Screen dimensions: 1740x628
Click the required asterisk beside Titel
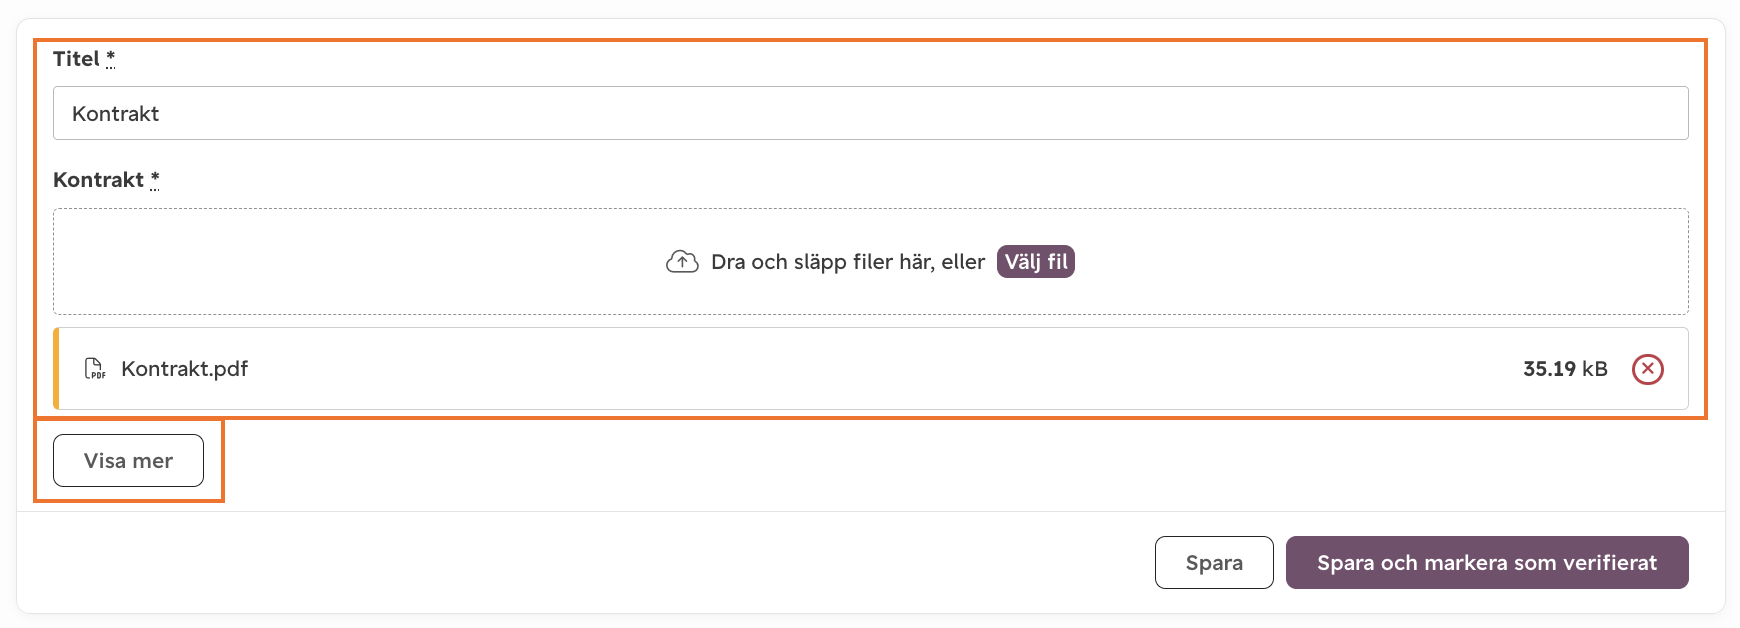point(110,58)
